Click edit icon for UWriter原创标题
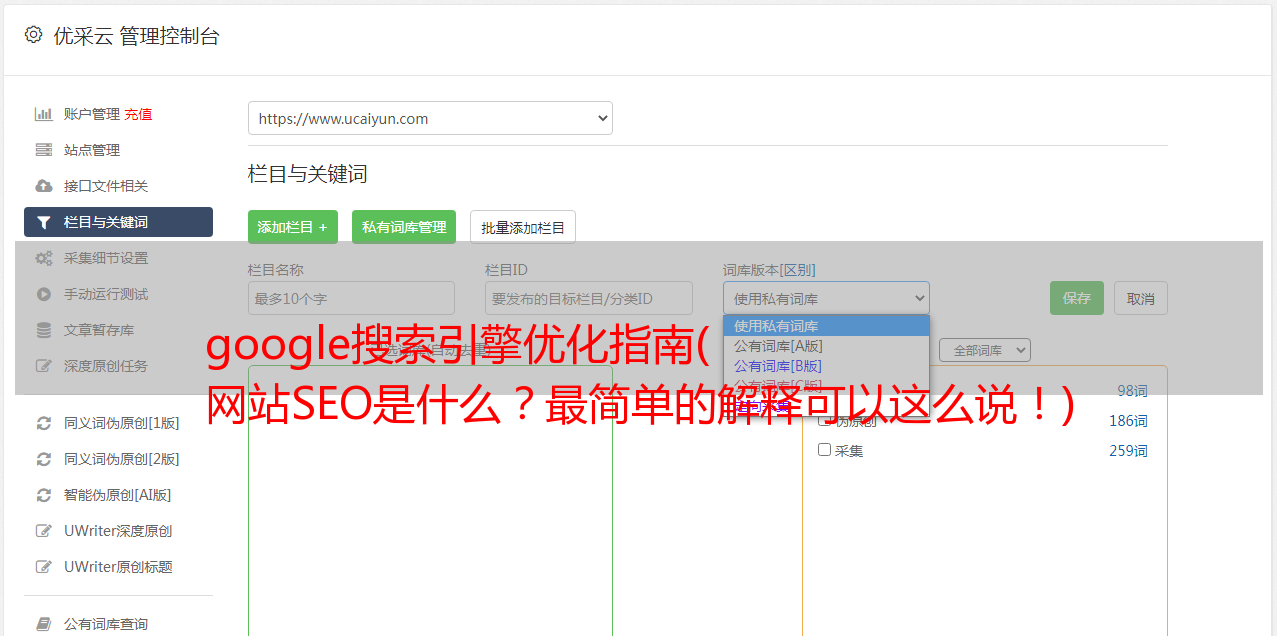Screen dimensions: 1277x636 pos(43,567)
